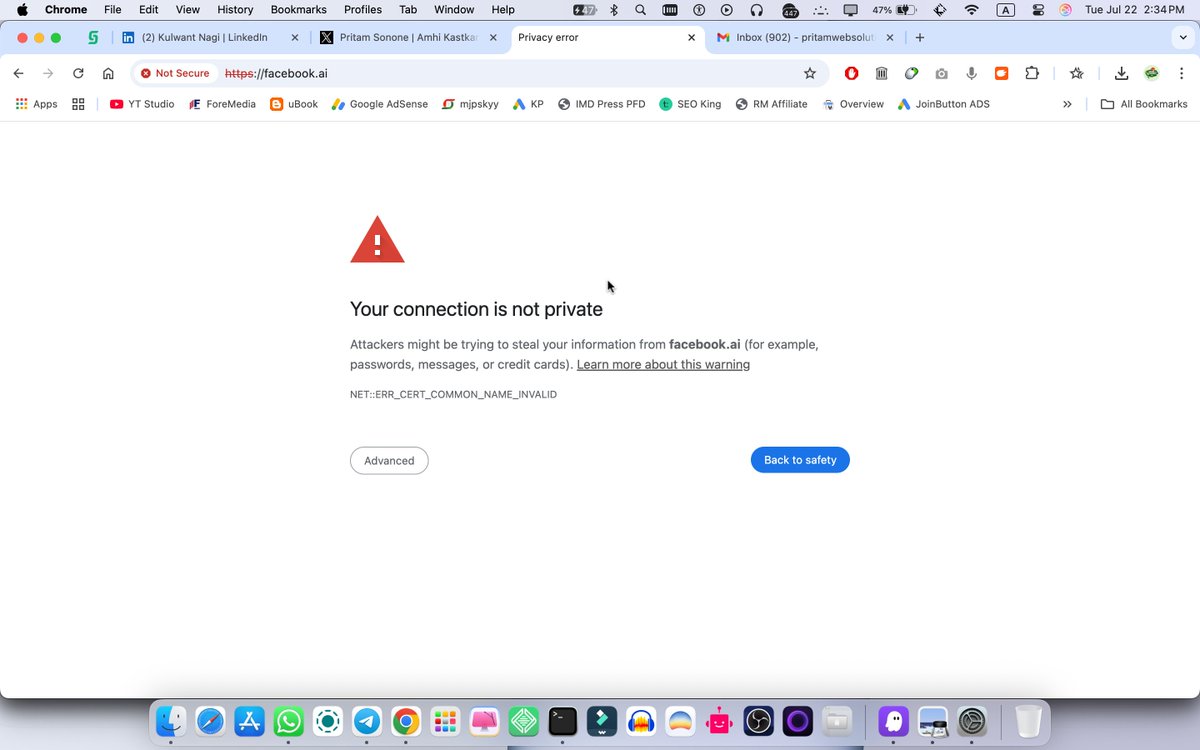Open Chrome downloads via arrow icon
Viewport: 1200px width, 750px height.
(1121, 73)
